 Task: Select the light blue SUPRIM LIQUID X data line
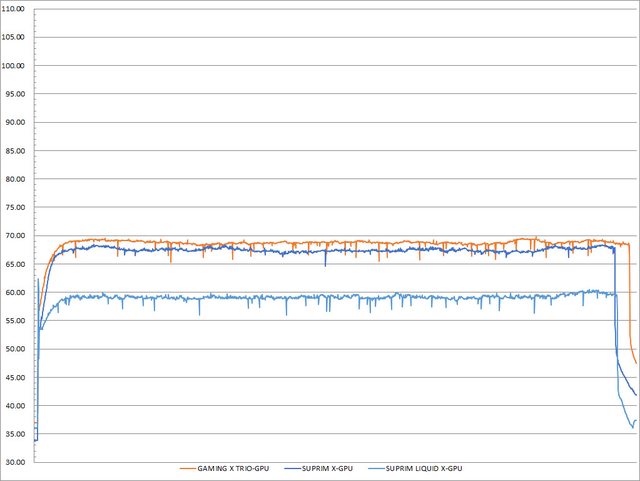click(300, 297)
